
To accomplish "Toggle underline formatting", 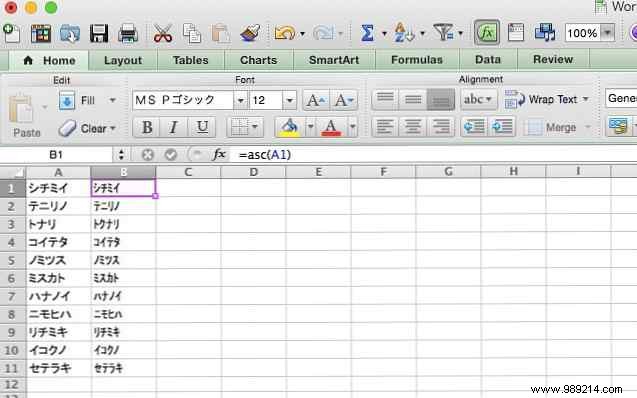I will (202, 128).
